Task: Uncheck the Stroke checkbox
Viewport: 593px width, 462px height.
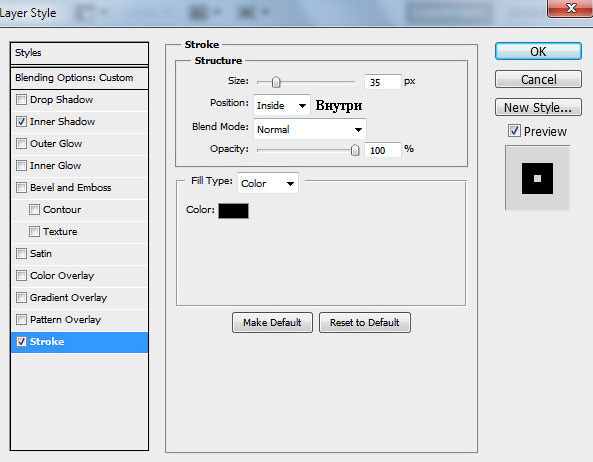Action: 21,341
